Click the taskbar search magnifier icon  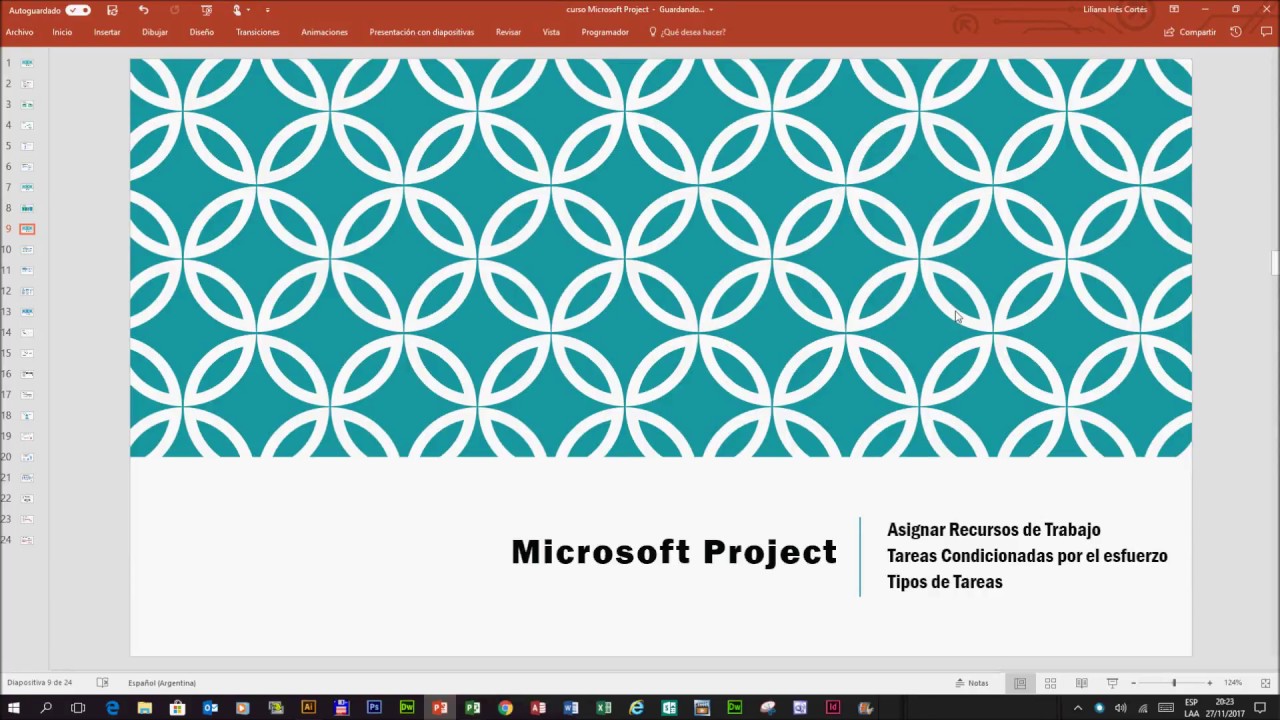(x=46, y=708)
